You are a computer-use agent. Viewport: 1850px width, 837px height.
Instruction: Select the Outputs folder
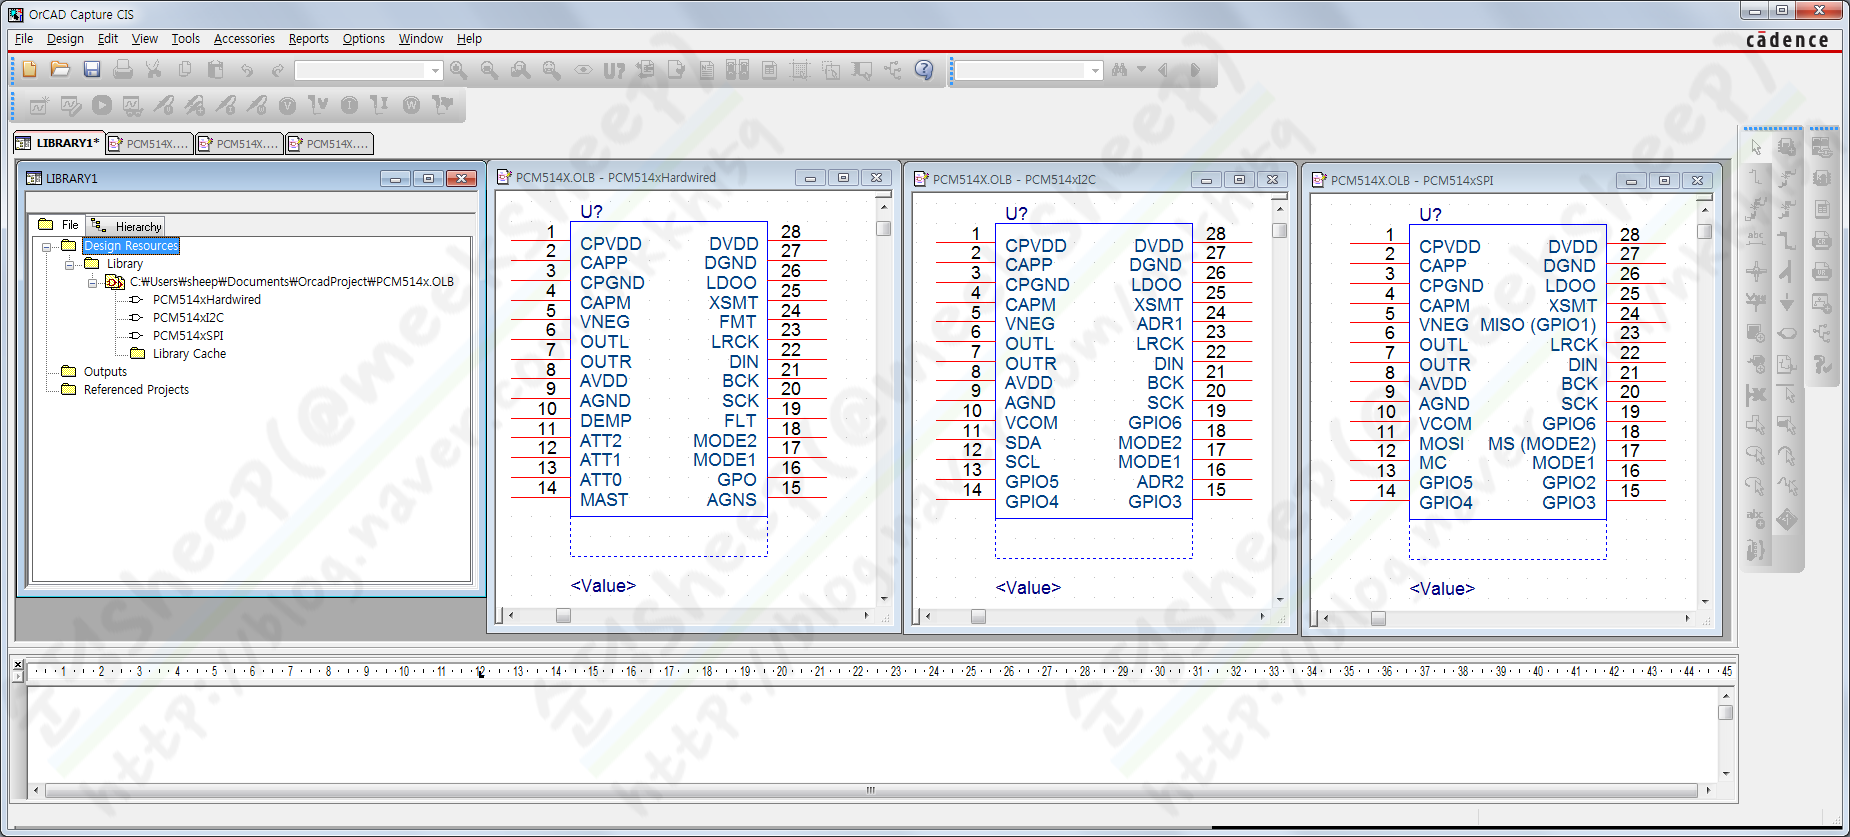[x=105, y=372]
